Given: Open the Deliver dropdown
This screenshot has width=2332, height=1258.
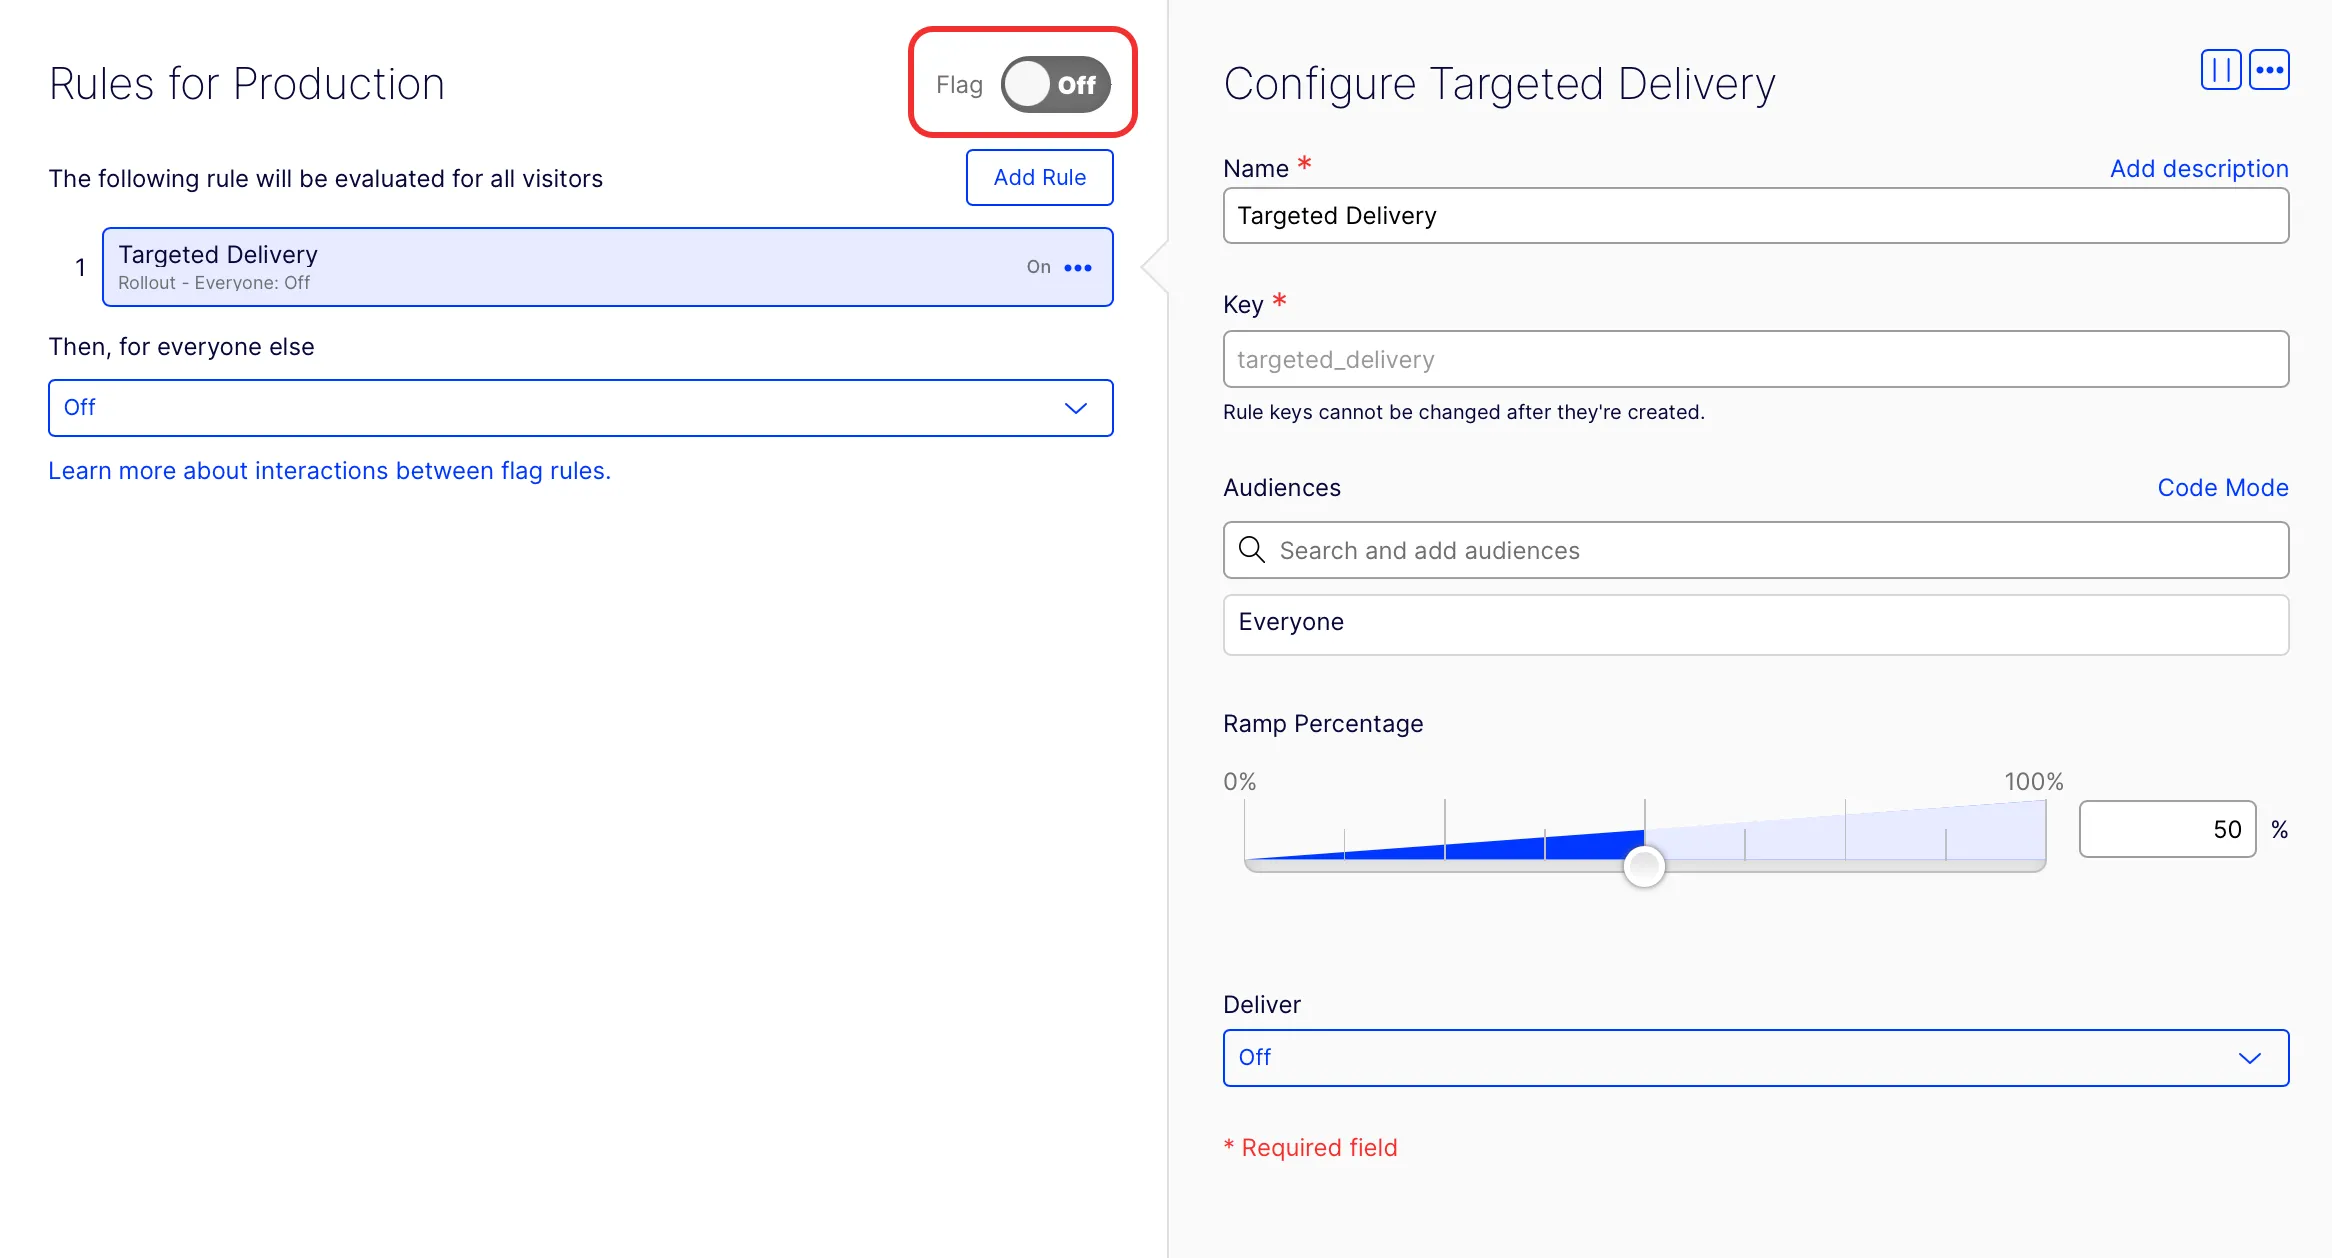Looking at the screenshot, I should click(x=1755, y=1058).
